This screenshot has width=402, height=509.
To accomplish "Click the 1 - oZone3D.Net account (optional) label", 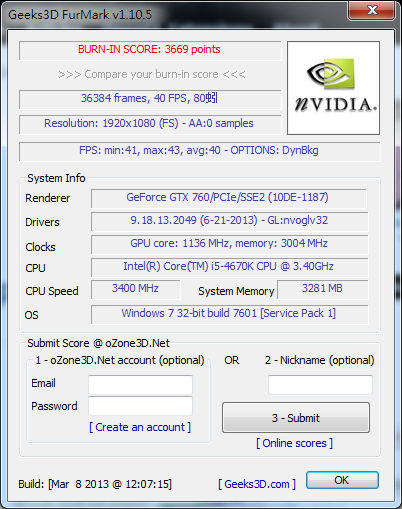I will pyautogui.click(x=120, y=360).
